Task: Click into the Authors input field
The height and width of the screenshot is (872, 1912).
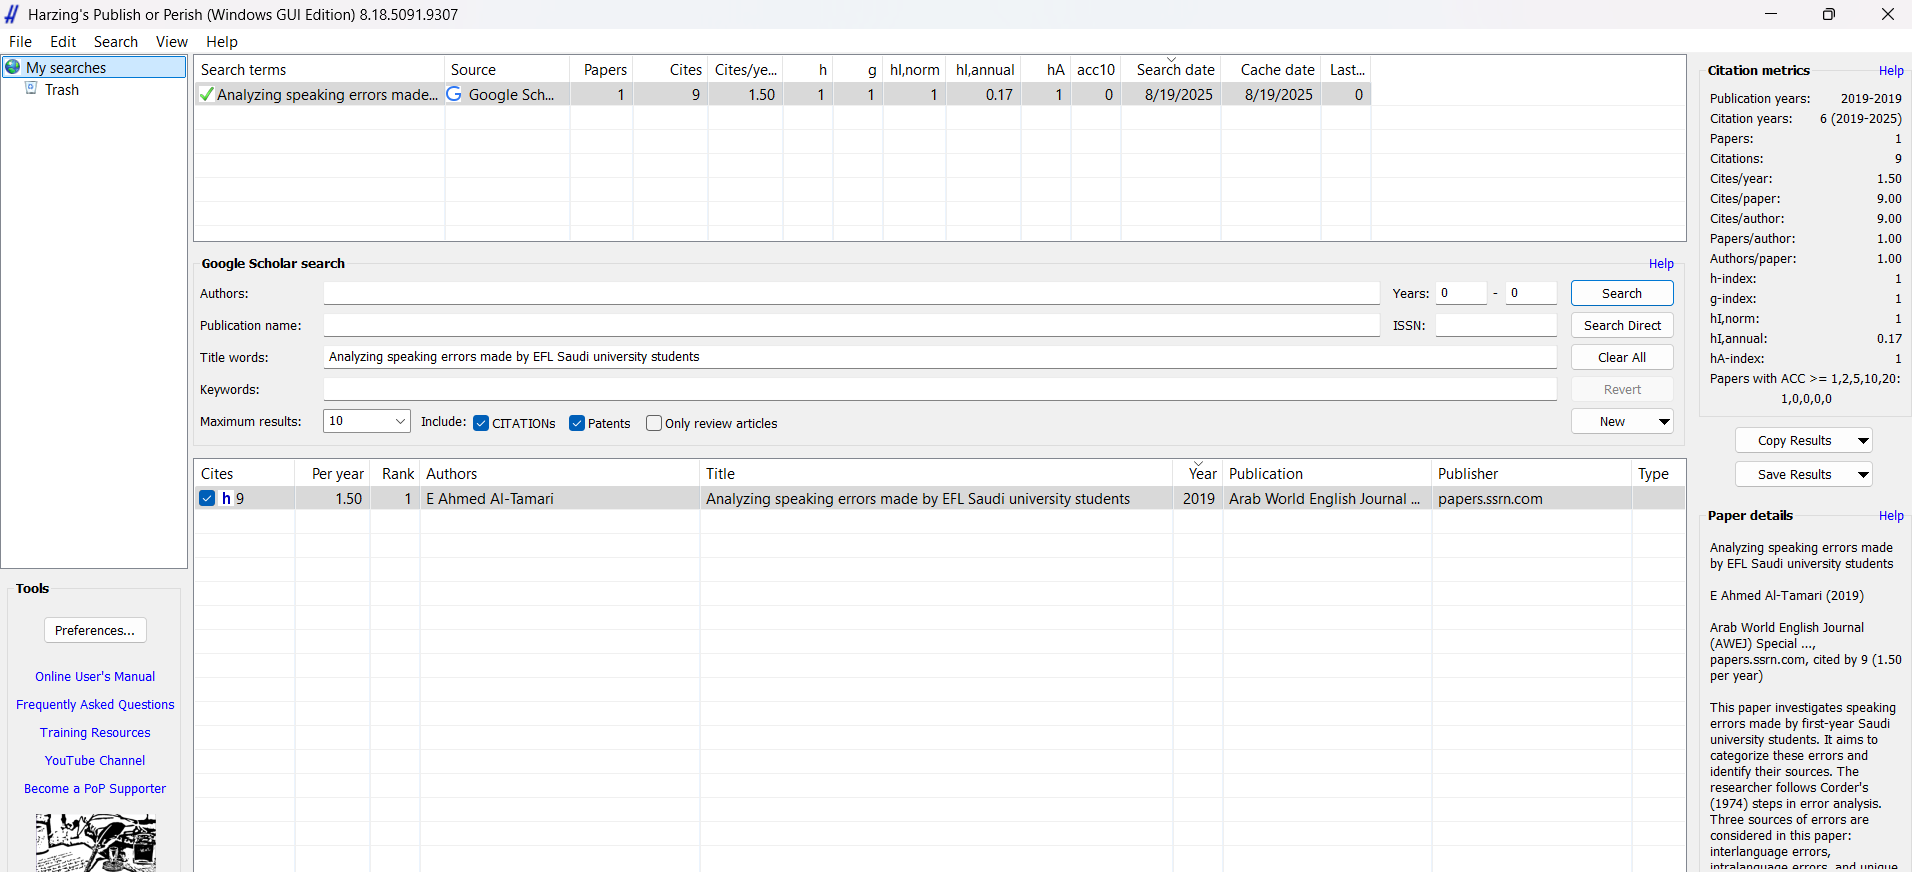Action: click(x=851, y=293)
